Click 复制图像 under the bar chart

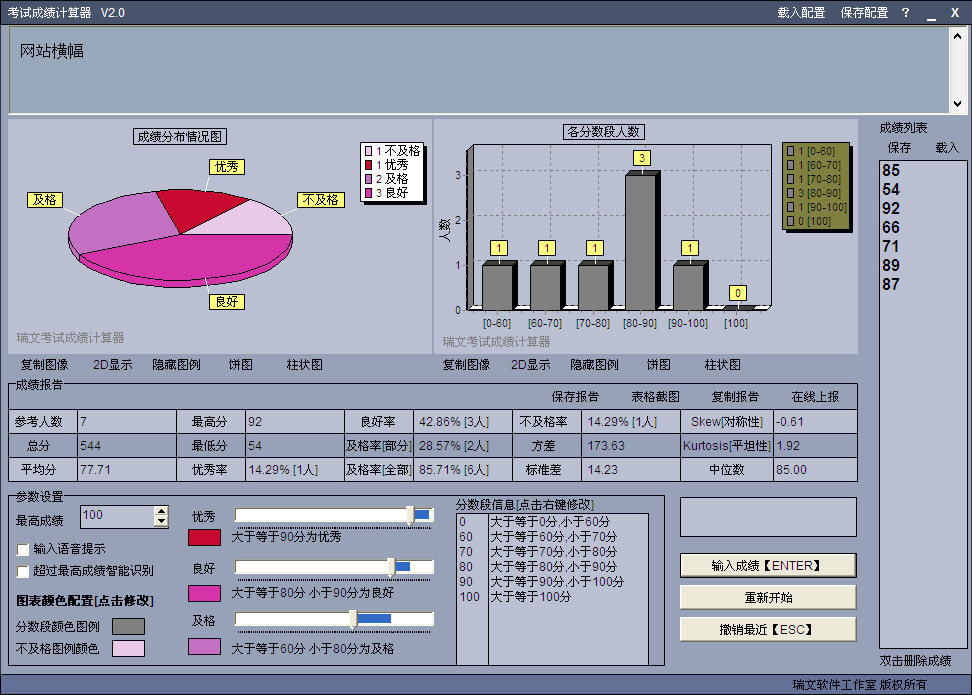pos(466,365)
